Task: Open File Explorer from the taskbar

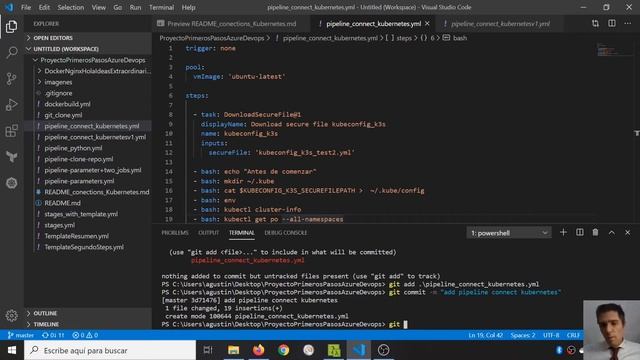Action: point(233,350)
